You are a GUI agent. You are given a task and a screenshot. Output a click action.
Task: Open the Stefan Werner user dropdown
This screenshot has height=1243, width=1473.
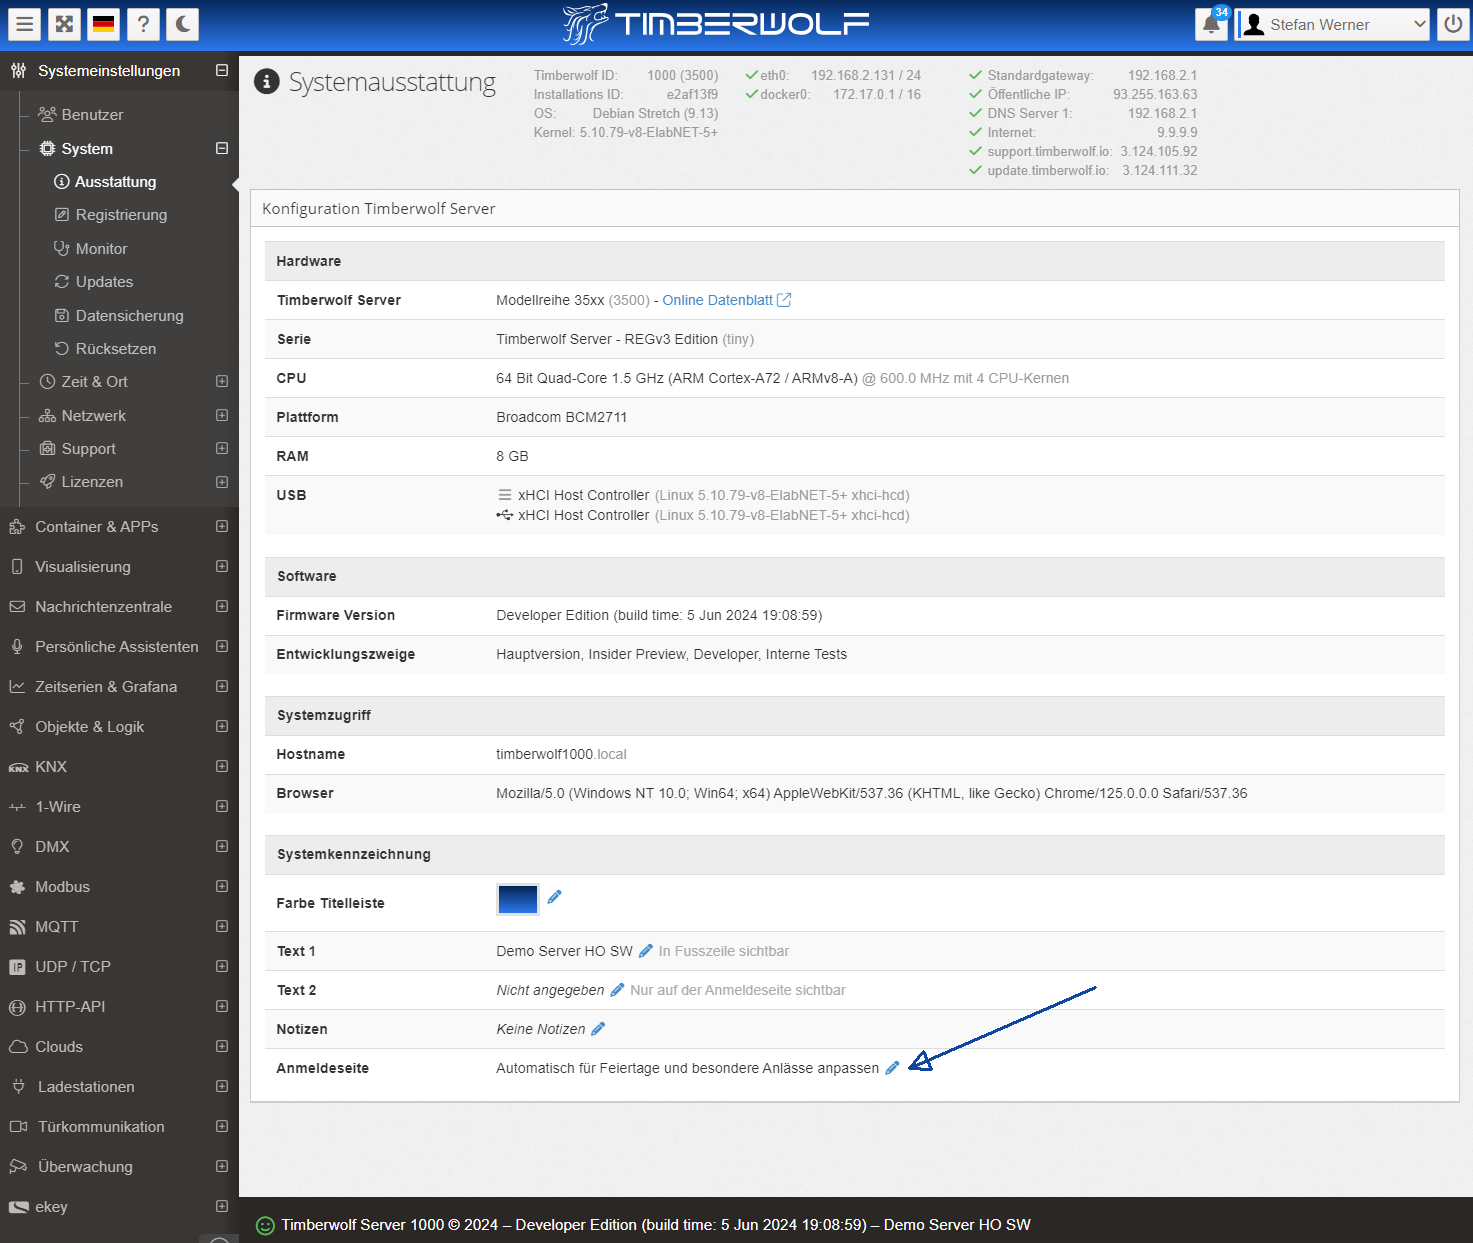point(1333,25)
